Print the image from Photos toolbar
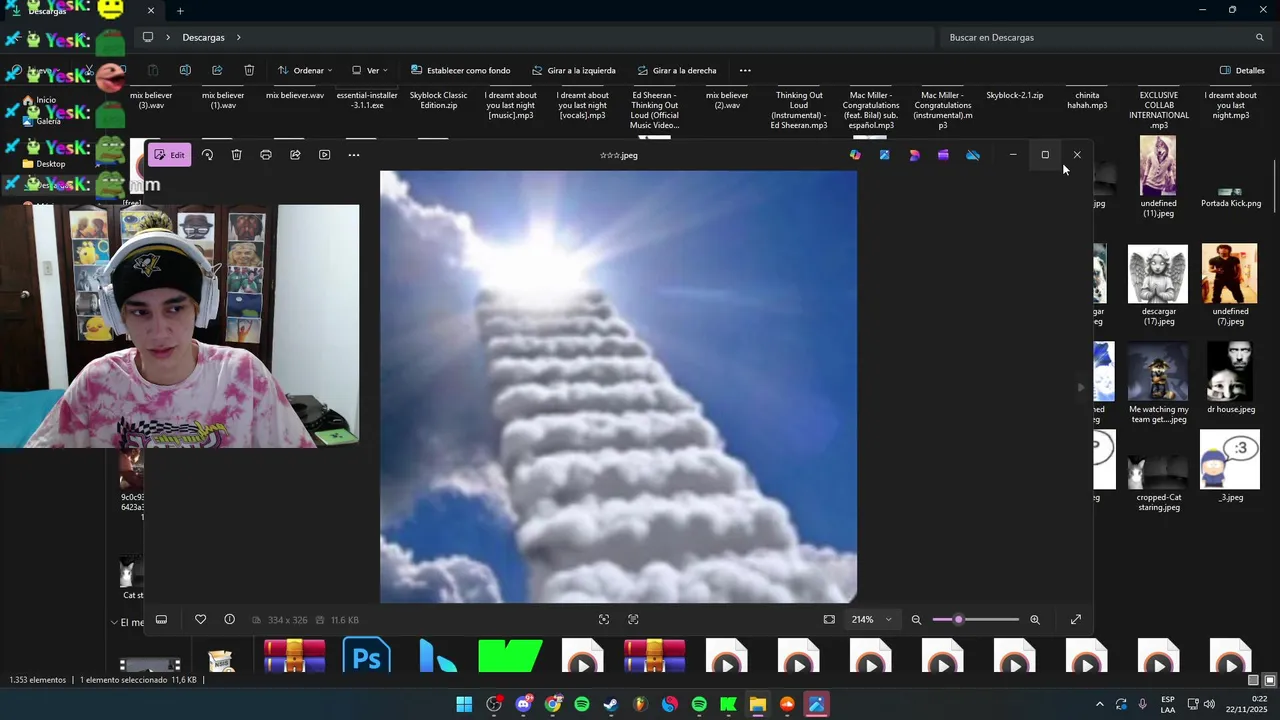 [265, 155]
